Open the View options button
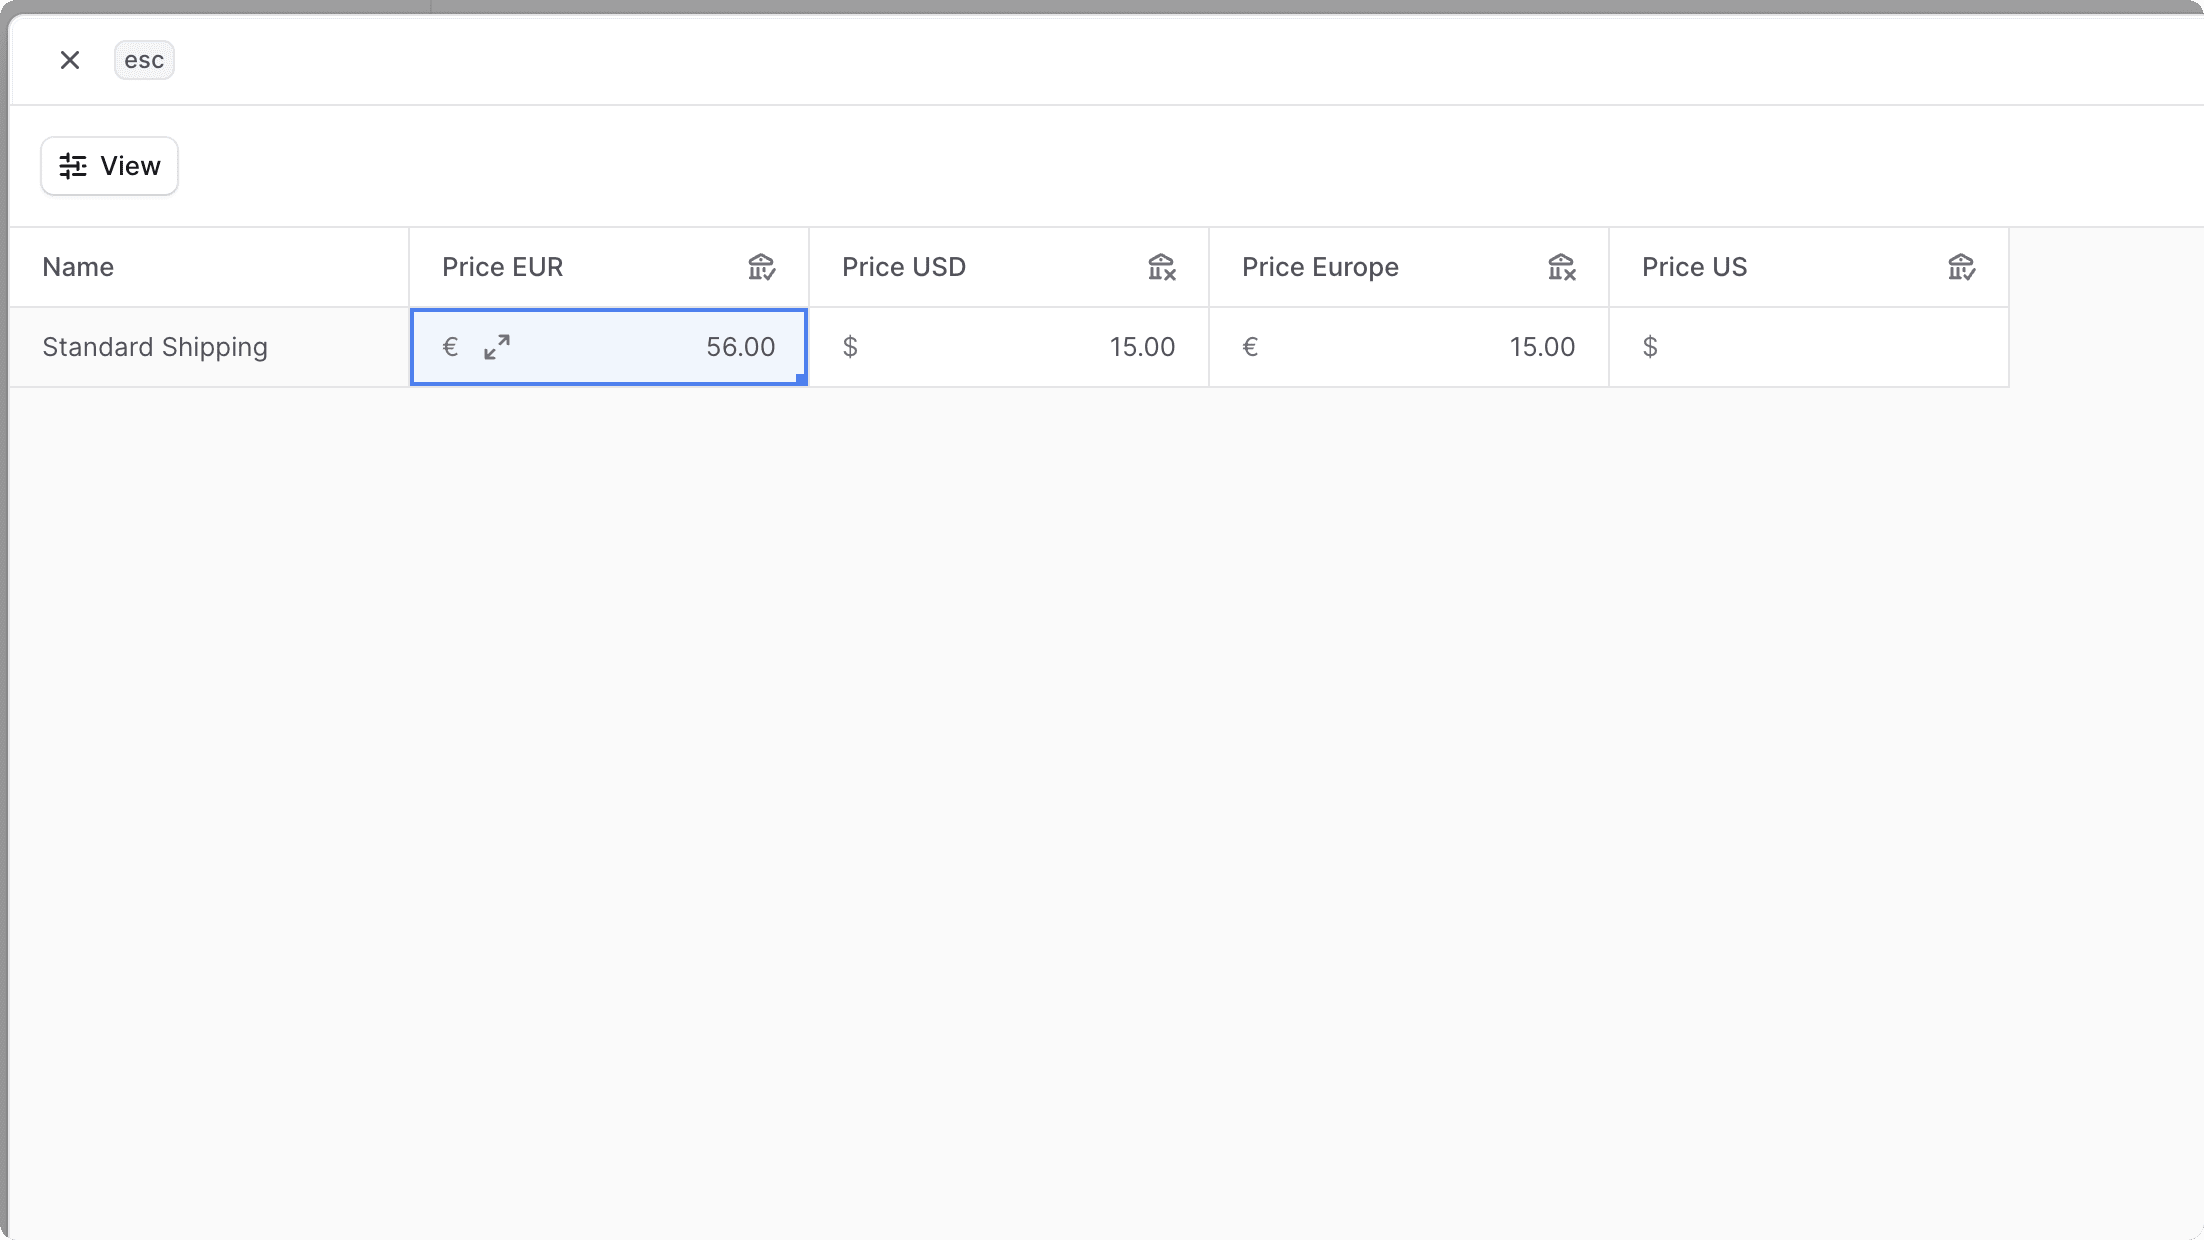Screen dimensions: 2204x1240 109,165
